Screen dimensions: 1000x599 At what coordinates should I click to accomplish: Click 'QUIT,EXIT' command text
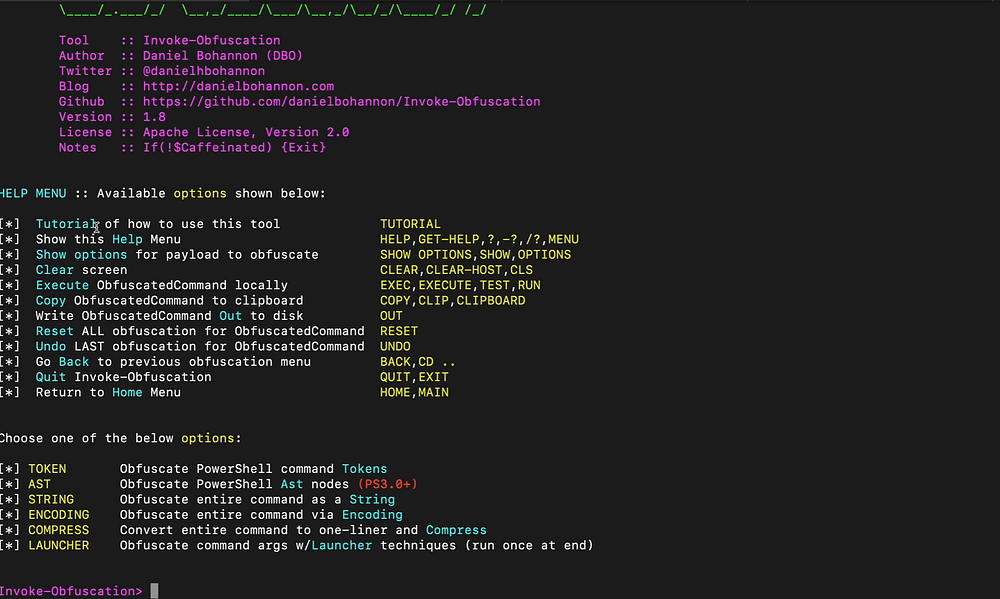[x=415, y=377]
